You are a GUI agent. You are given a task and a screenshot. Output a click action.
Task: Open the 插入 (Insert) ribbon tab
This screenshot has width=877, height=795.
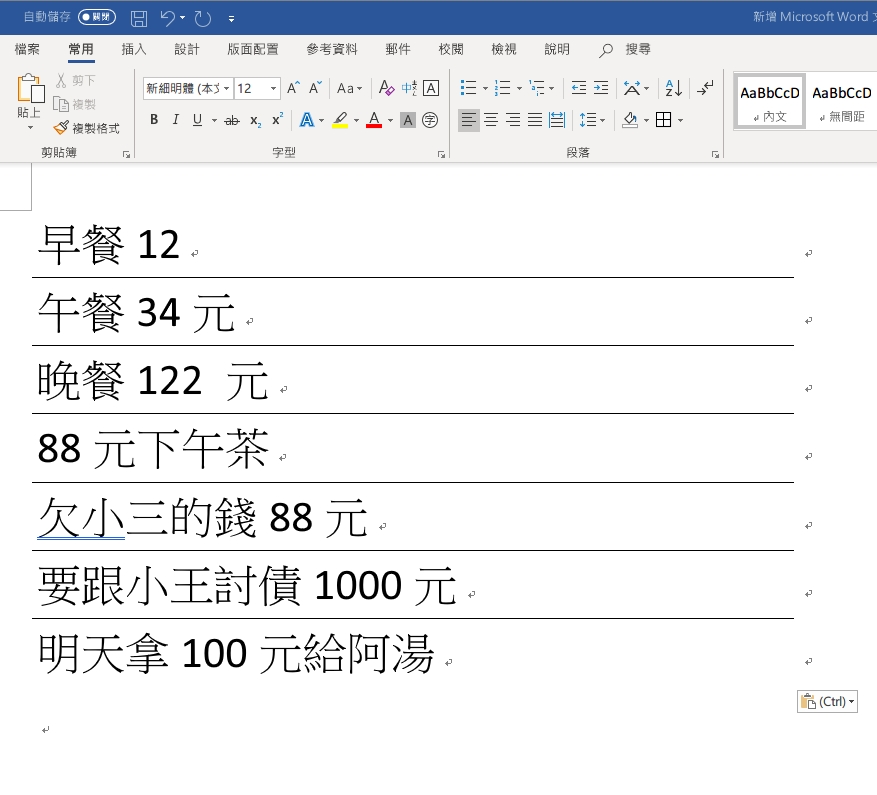(x=134, y=49)
